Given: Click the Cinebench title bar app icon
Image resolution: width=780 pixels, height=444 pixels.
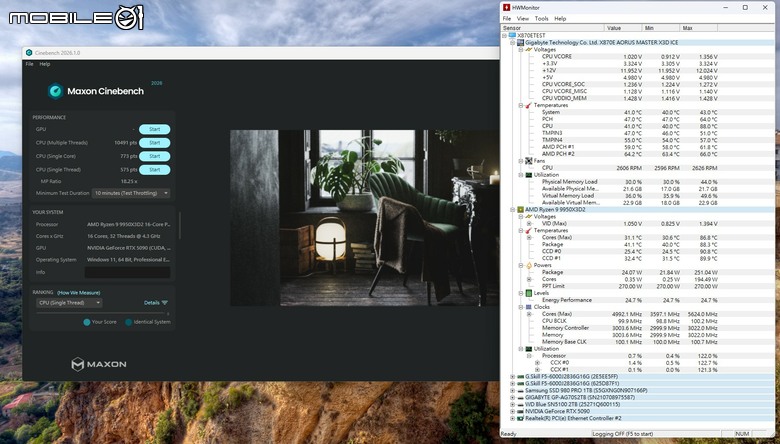Looking at the screenshot, I should (29, 53).
